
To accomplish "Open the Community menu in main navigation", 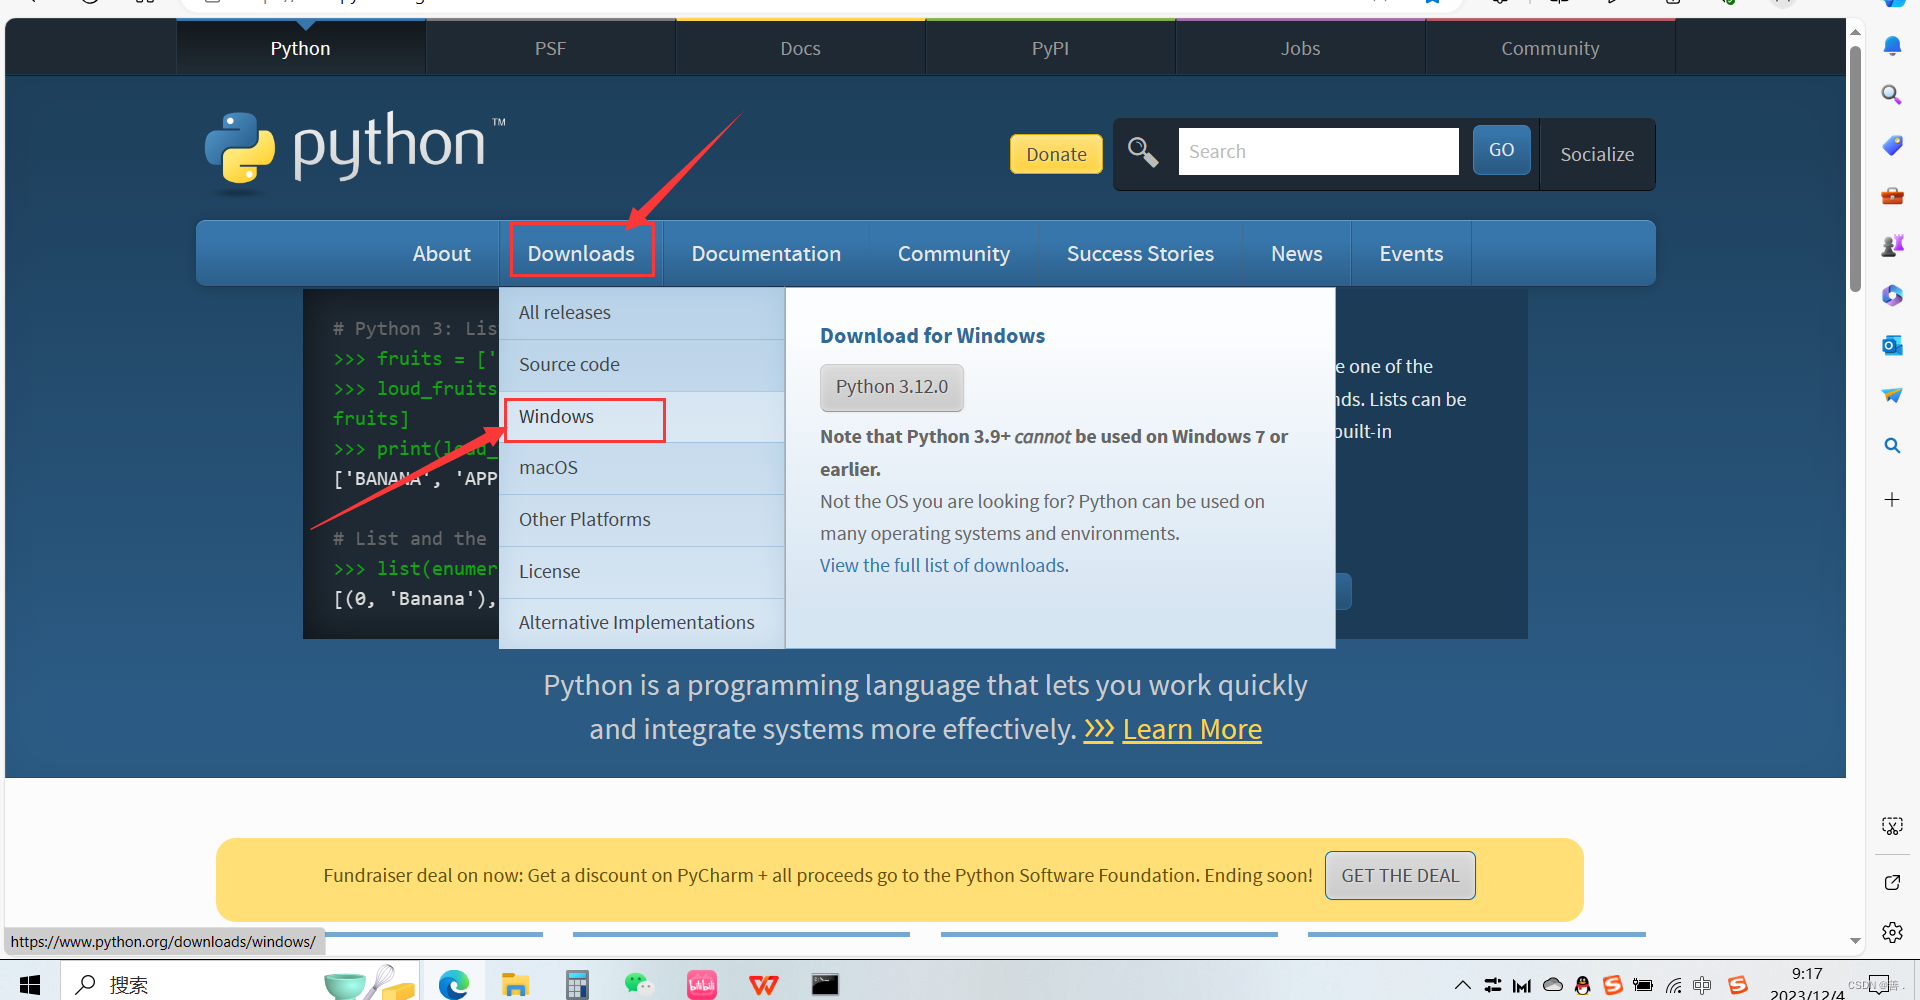I will tap(954, 254).
